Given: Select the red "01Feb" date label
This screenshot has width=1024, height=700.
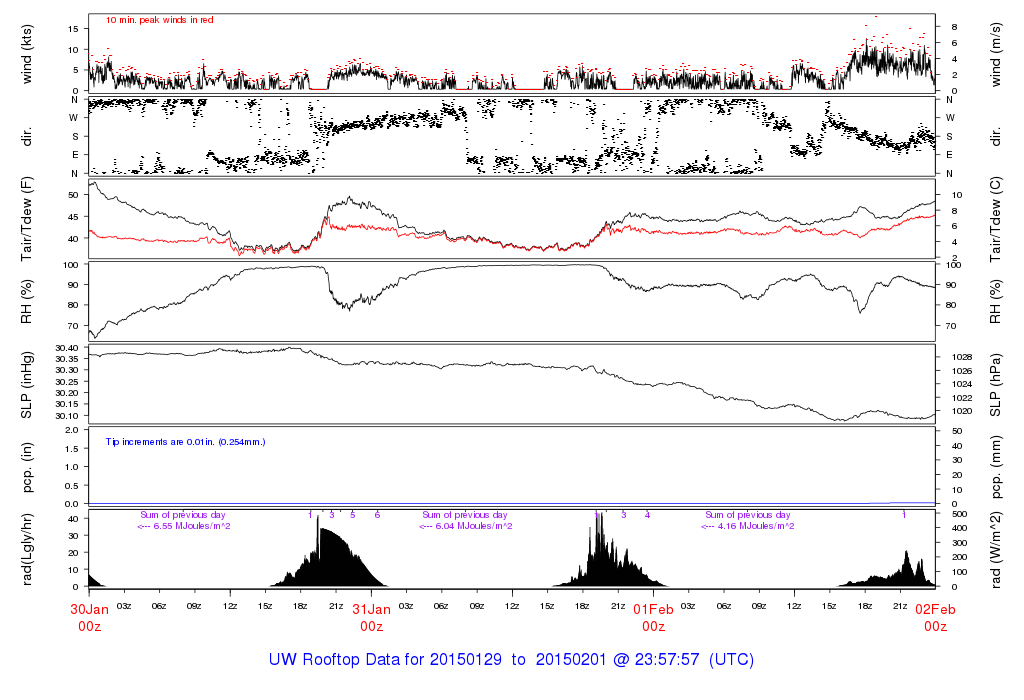Looking at the screenshot, I should pos(654,609).
